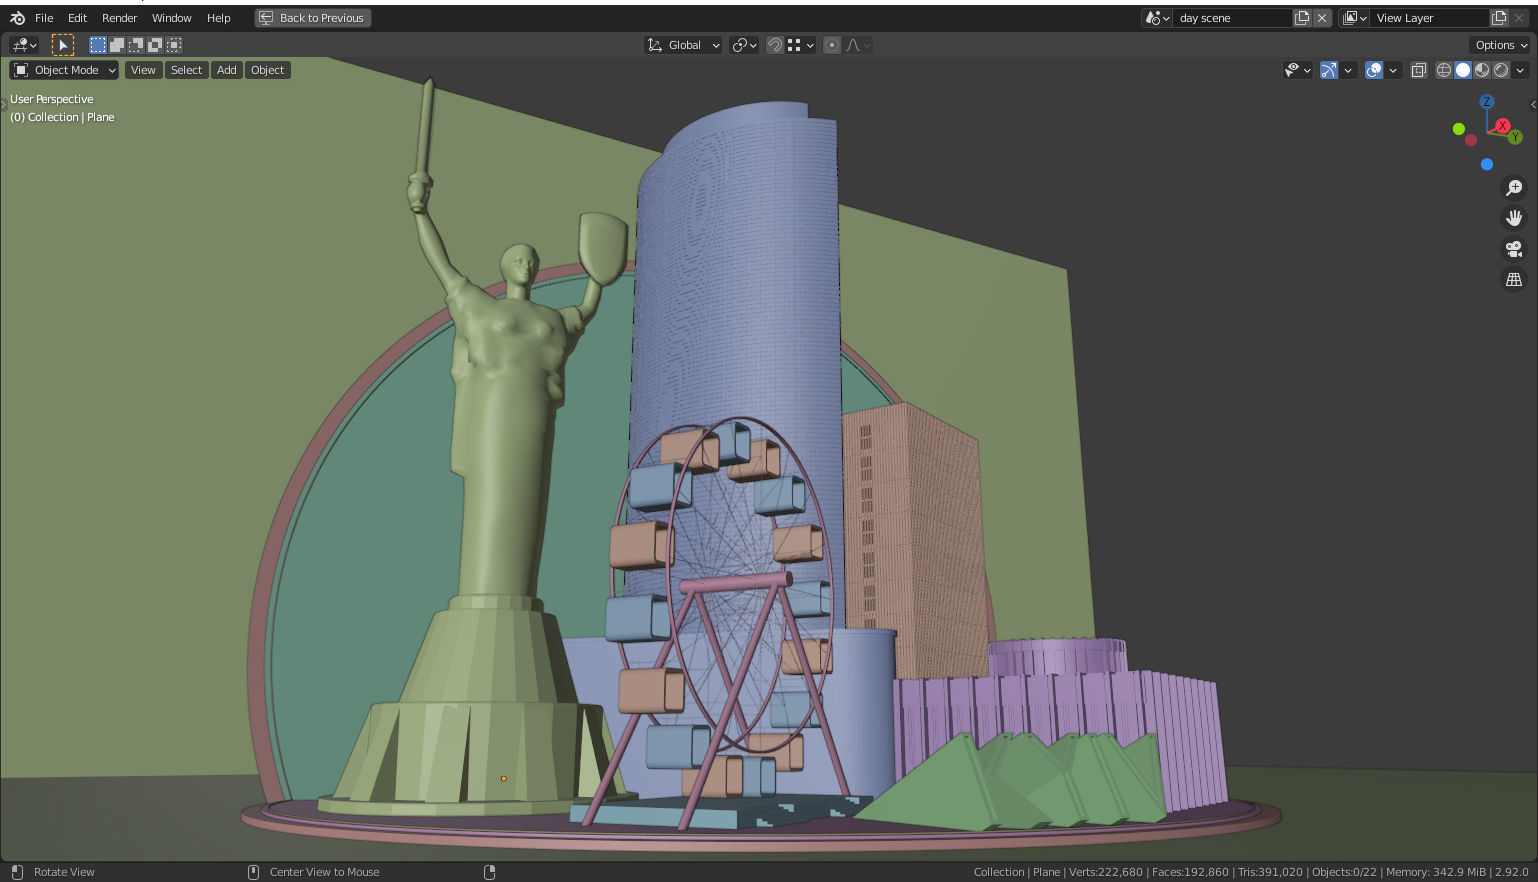Screen dimensions: 1538x882
Task: Click the negative Y axis light green dot
Action: [x=1459, y=129]
